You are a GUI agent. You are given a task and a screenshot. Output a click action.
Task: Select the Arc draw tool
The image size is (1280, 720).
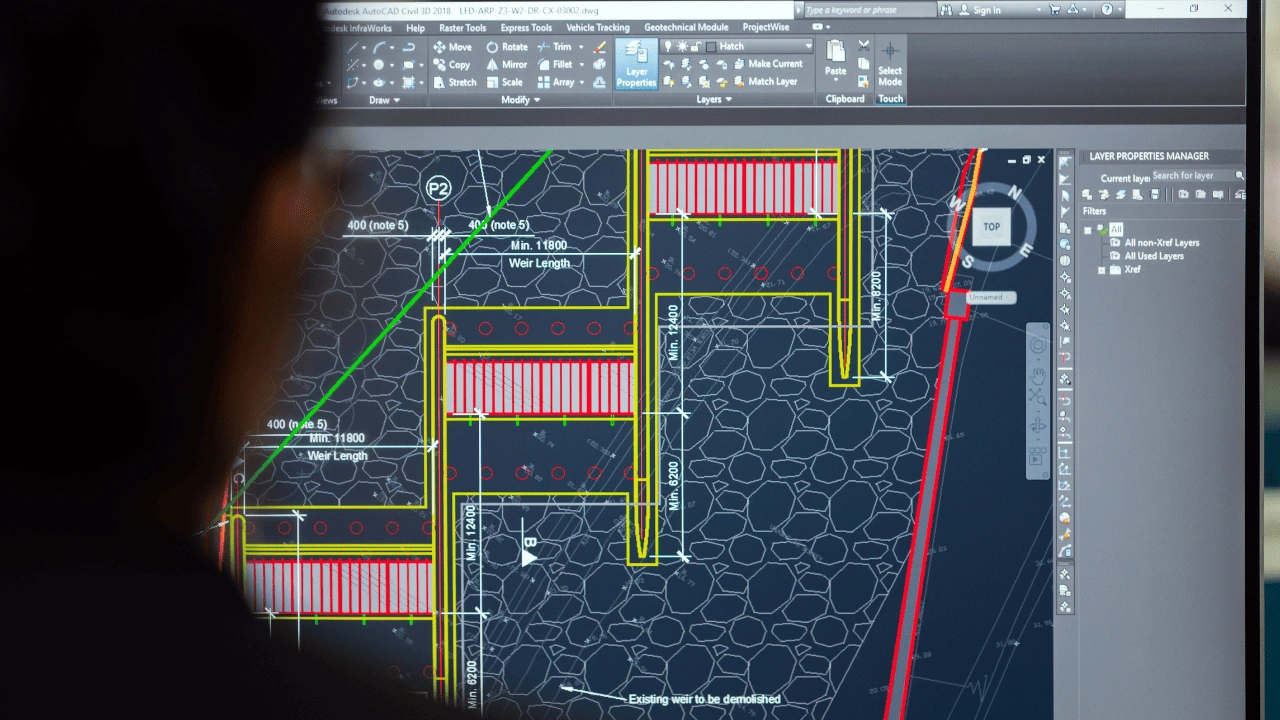click(380, 47)
